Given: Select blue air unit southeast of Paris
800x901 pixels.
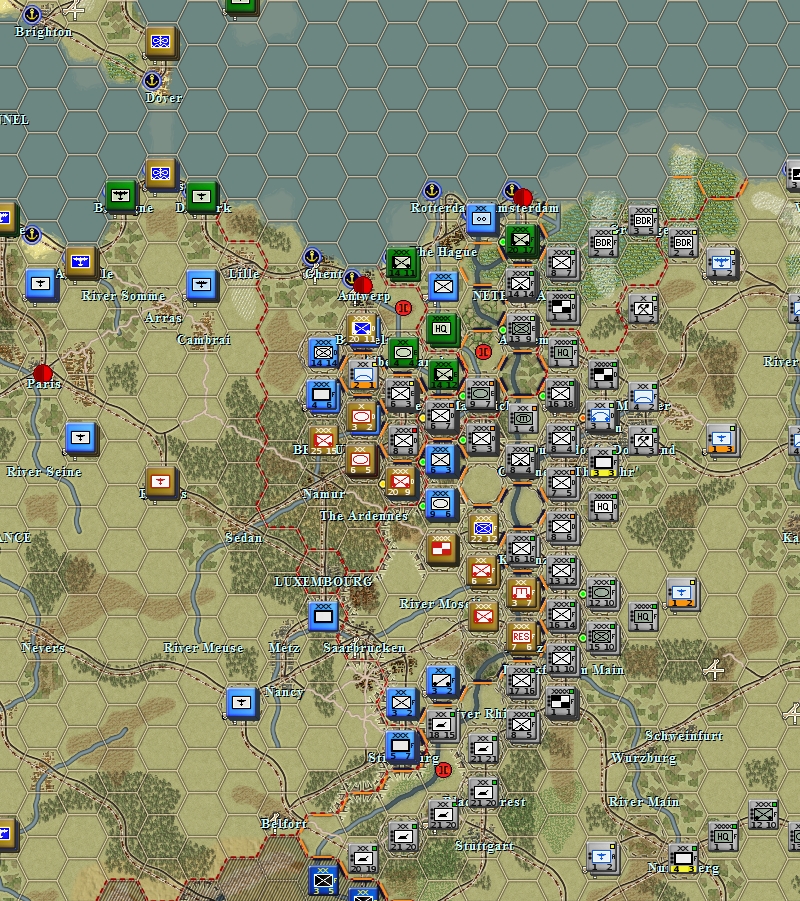Looking at the screenshot, I should tap(80, 438).
